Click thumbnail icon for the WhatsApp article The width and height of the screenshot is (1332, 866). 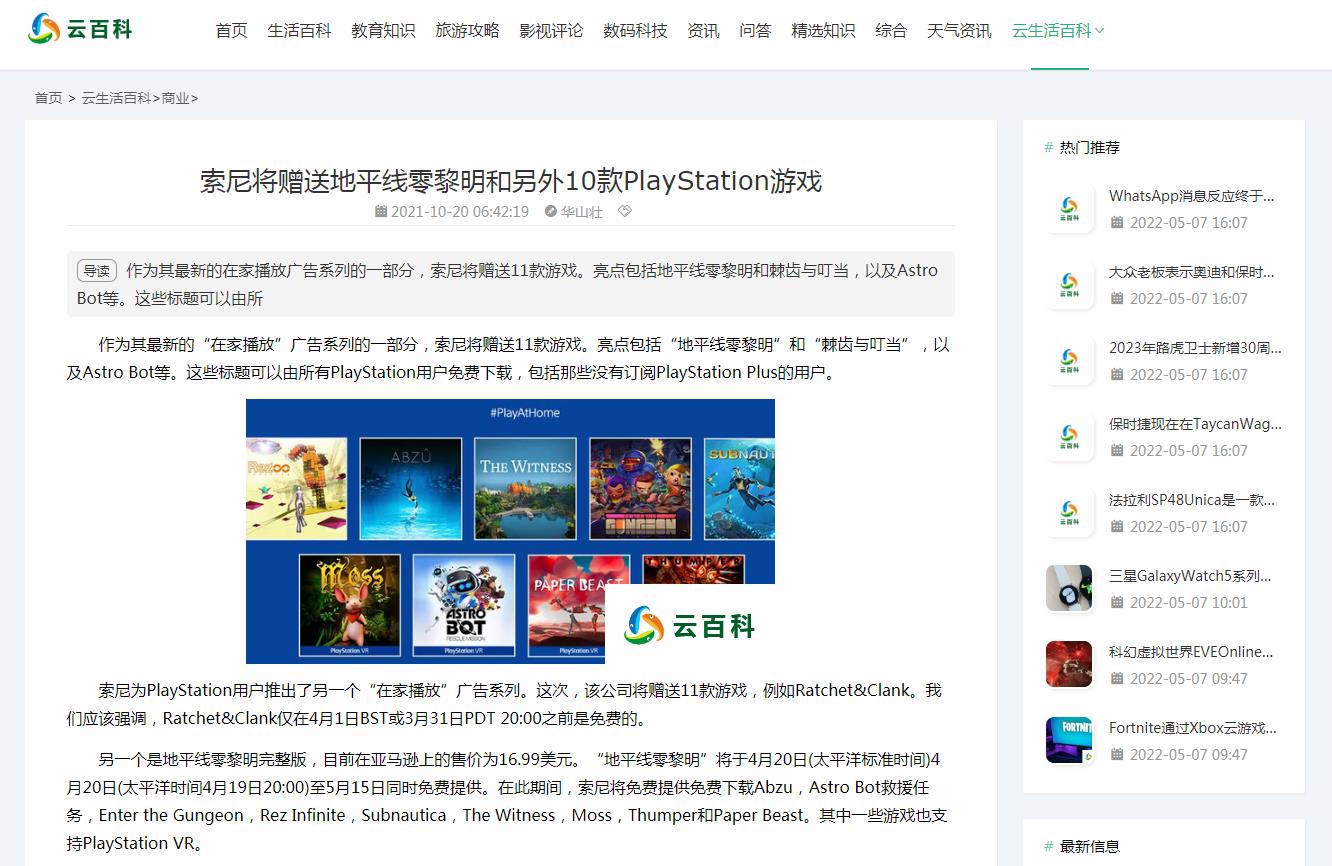pos(1069,209)
